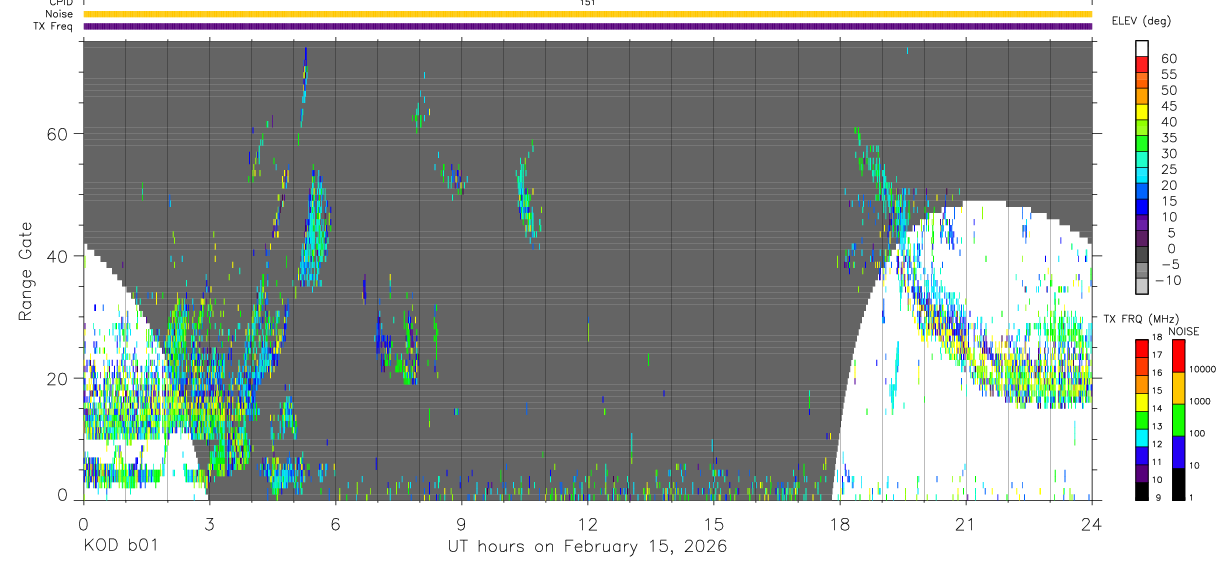Click the 18 tick label on the UT hours axis

840,523
